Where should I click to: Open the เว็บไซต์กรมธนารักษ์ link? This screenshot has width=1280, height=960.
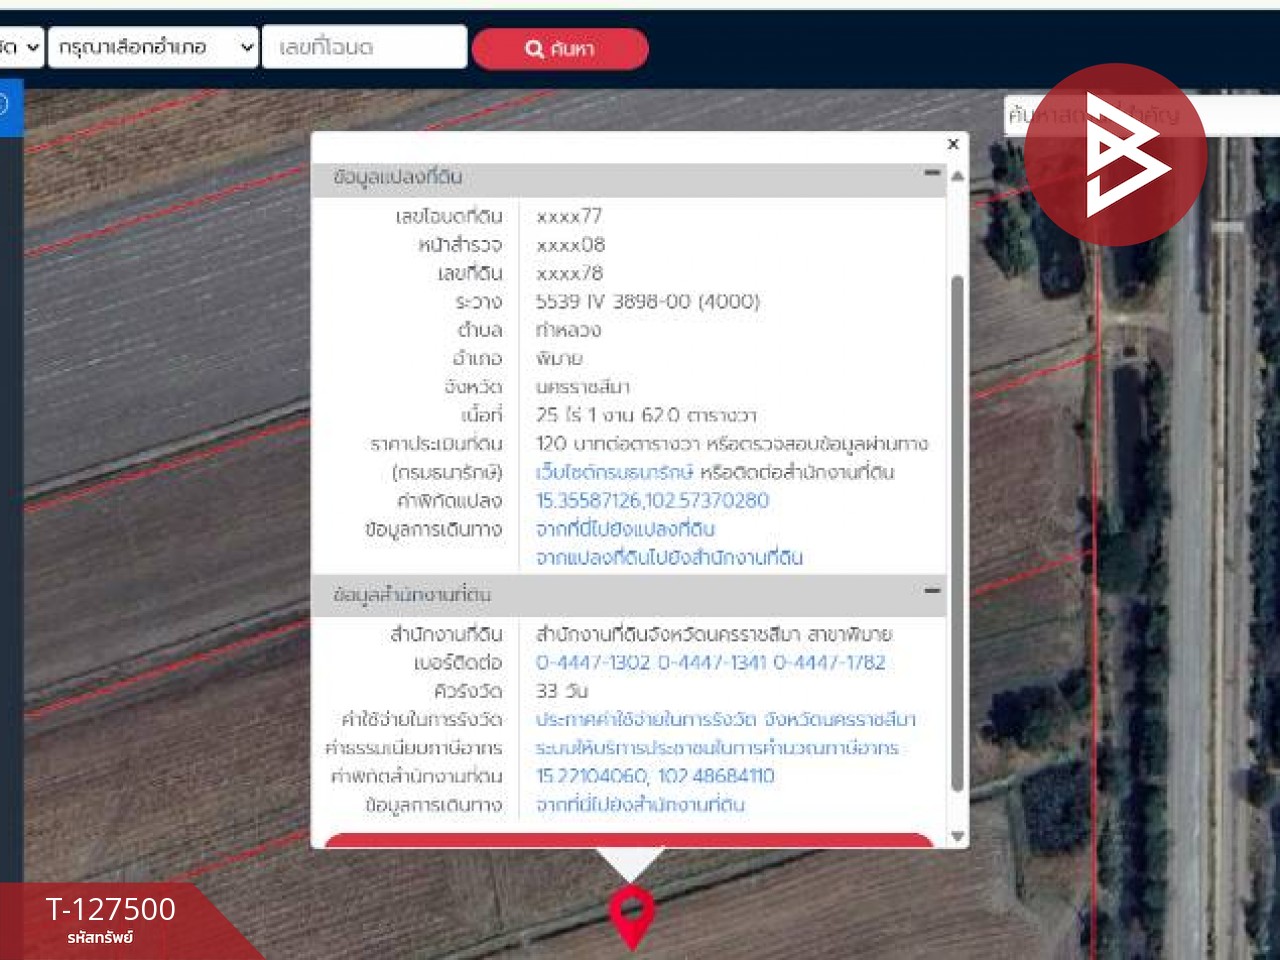pos(614,472)
